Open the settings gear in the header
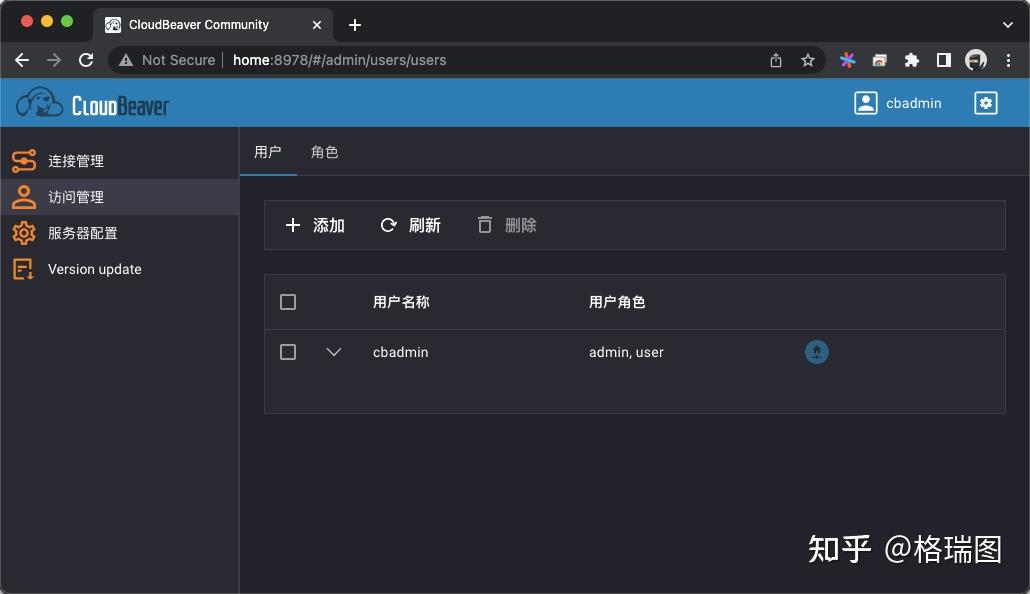 pyautogui.click(x=985, y=103)
